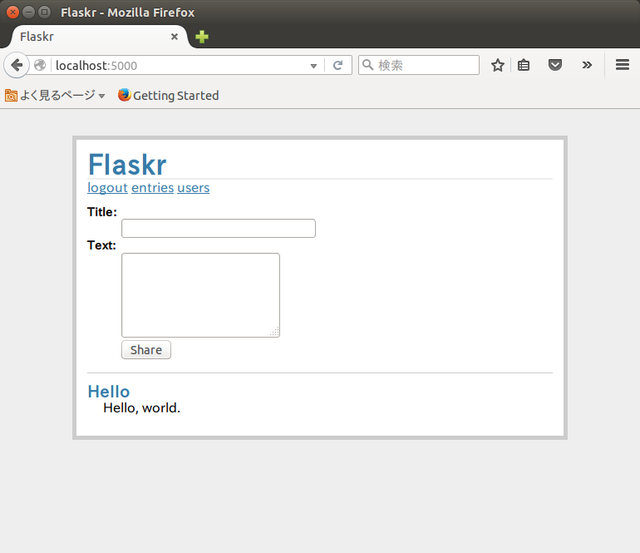Close the Flaskr tab
The width and height of the screenshot is (640, 553).
point(174,37)
